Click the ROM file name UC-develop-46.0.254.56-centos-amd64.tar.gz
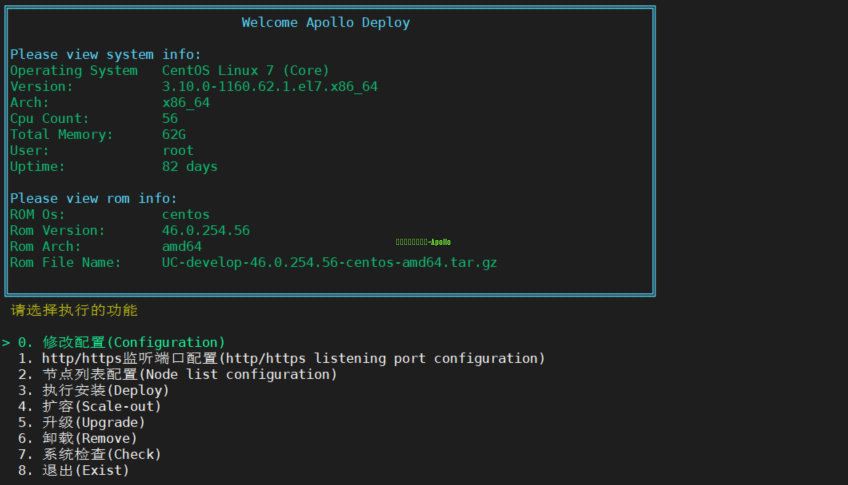Screen dimensions: 848x485 pos(329,262)
